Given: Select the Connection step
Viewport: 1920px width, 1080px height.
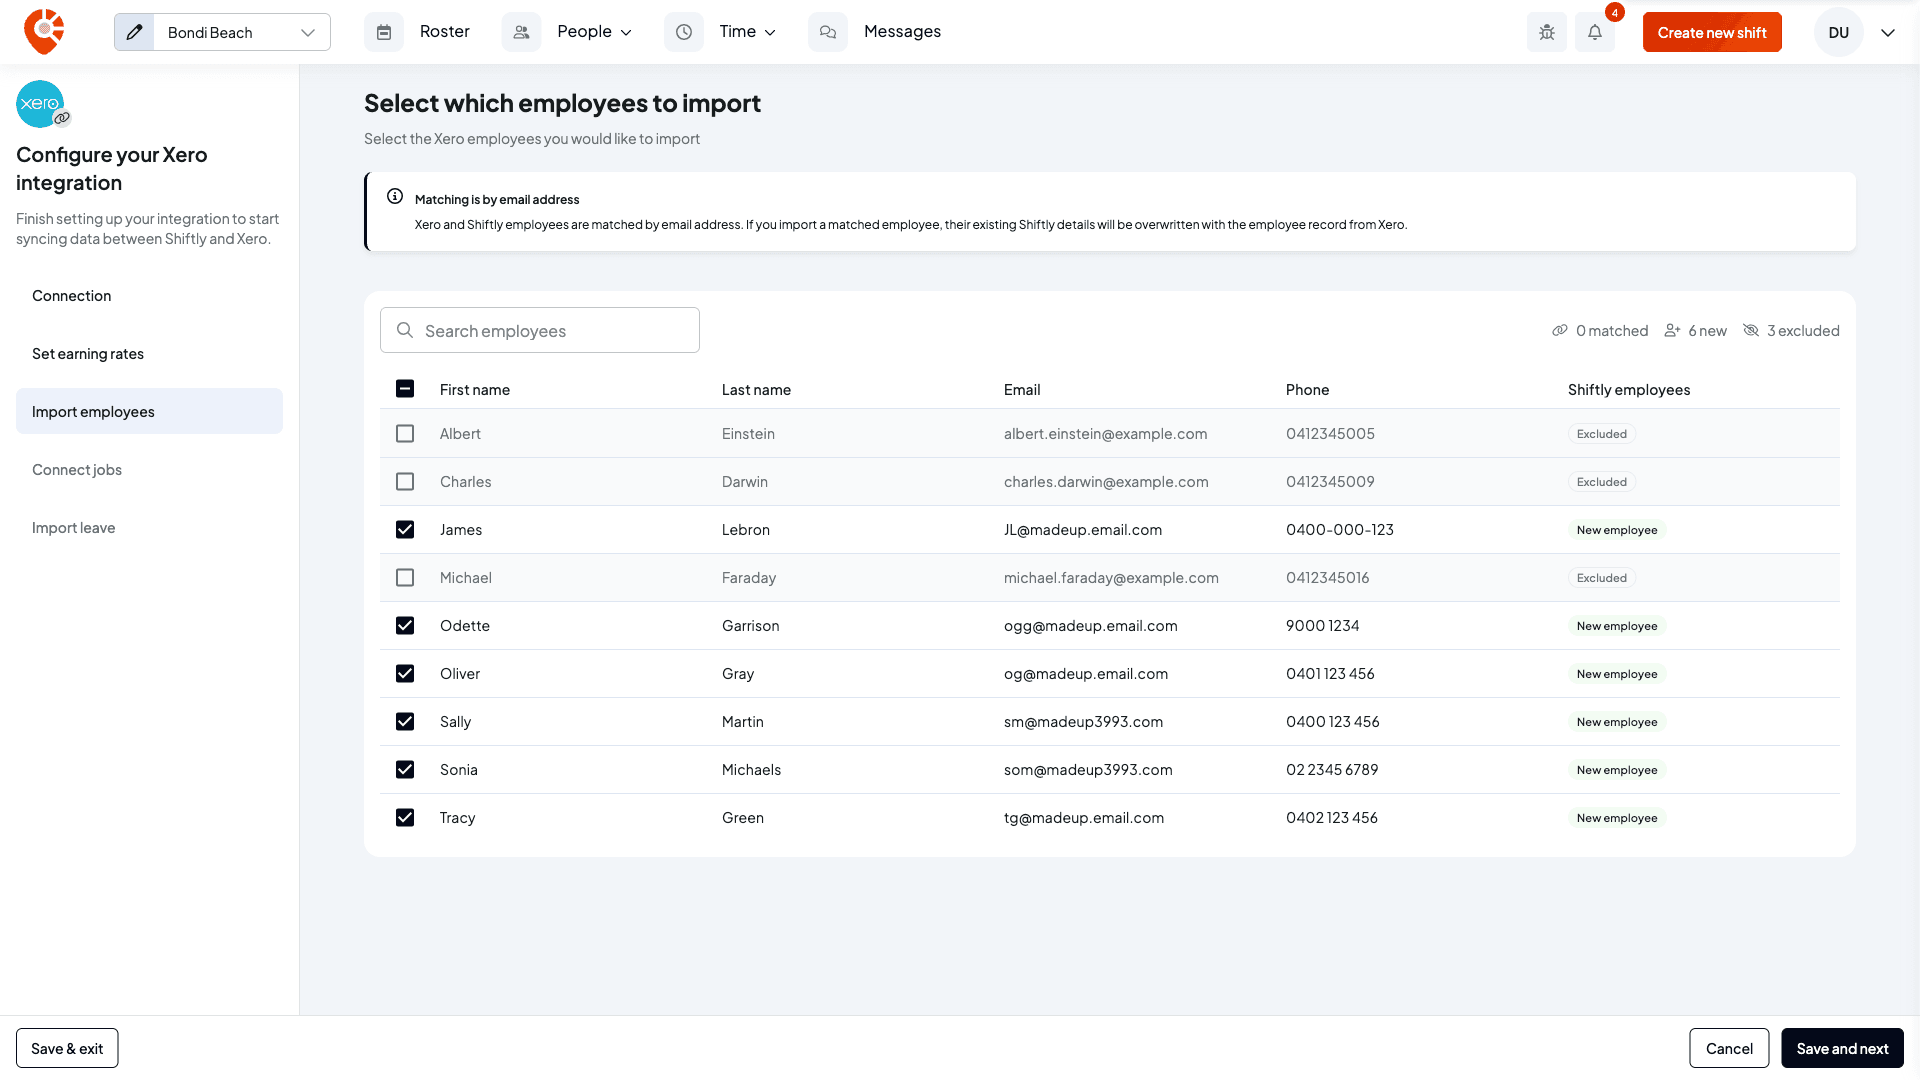Looking at the screenshot, I should (149, 295).
